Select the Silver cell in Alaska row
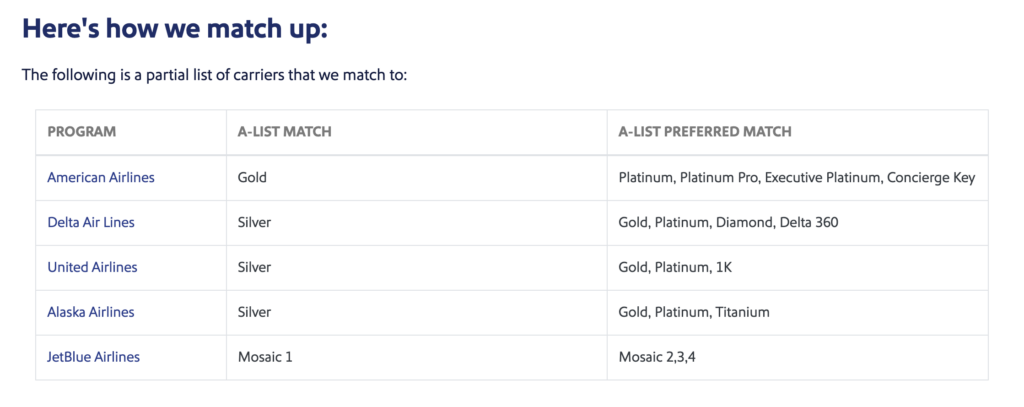Viewport: 1024px width, 407px height. pos(255,312)
